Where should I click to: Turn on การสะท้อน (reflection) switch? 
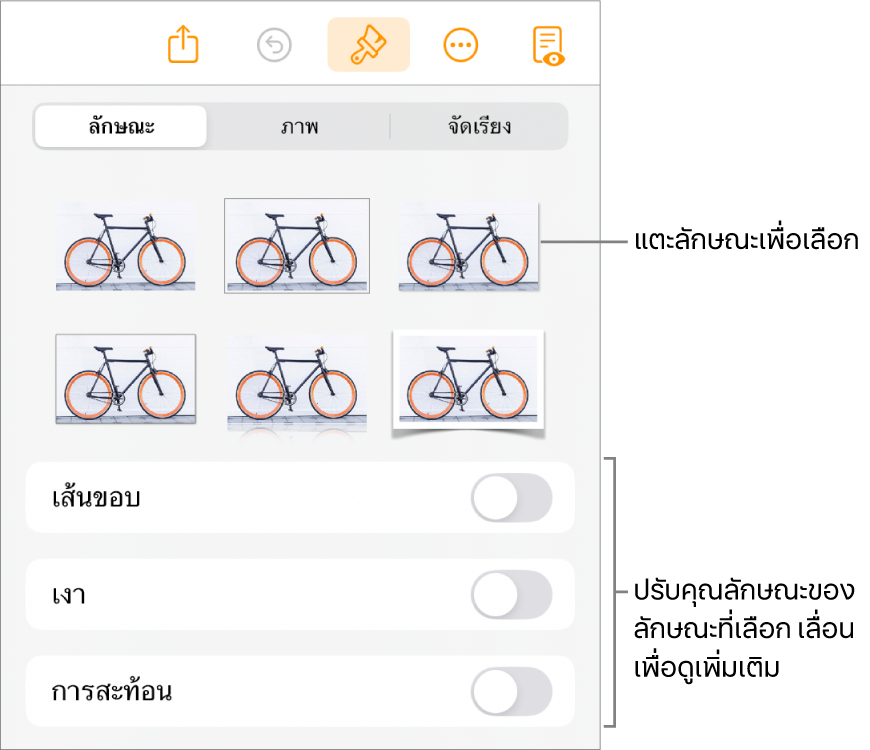pos(511,692)
